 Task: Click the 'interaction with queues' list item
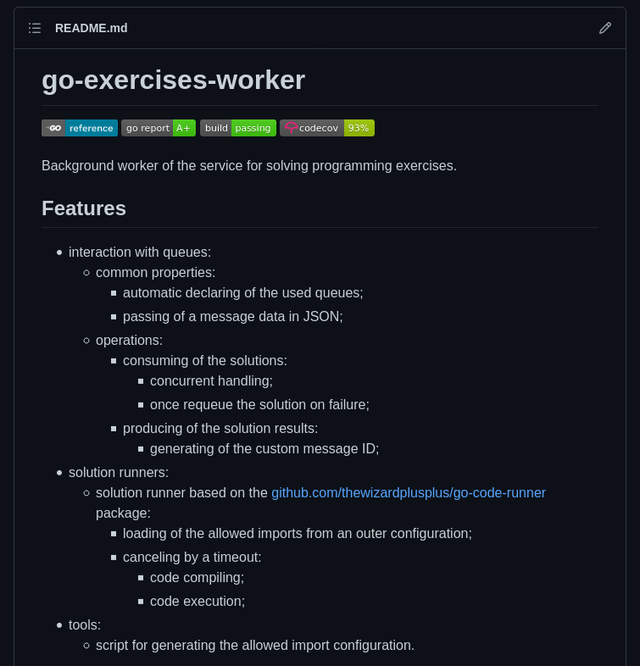coord(140,252)
